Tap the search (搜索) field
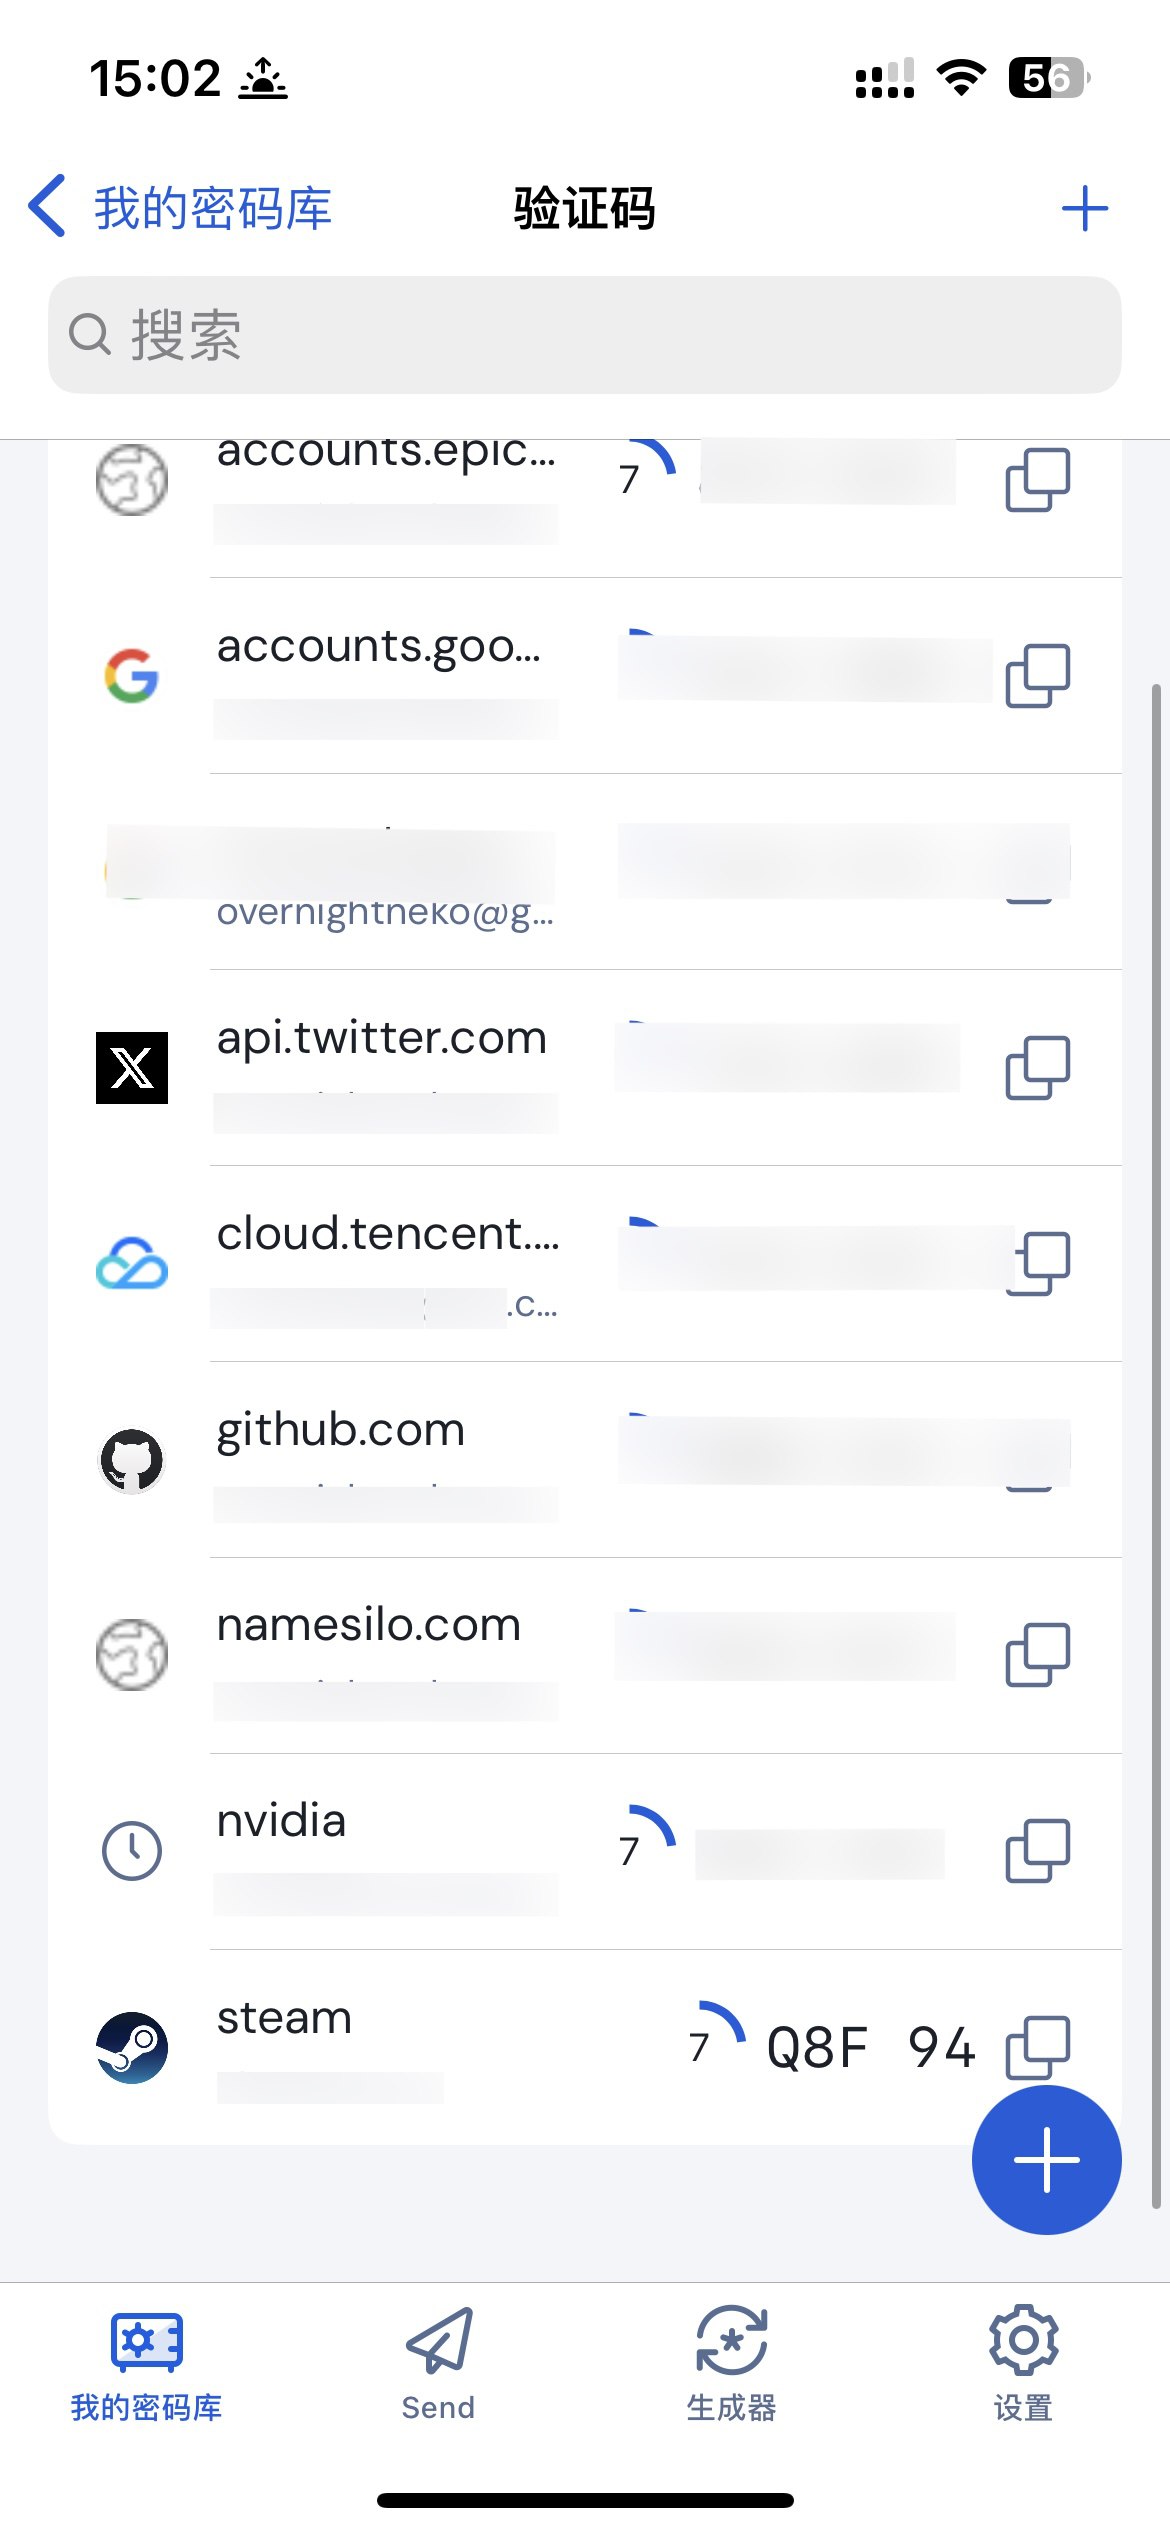1170x2532 pixels. pyautogui.click(x=584, y=334)
